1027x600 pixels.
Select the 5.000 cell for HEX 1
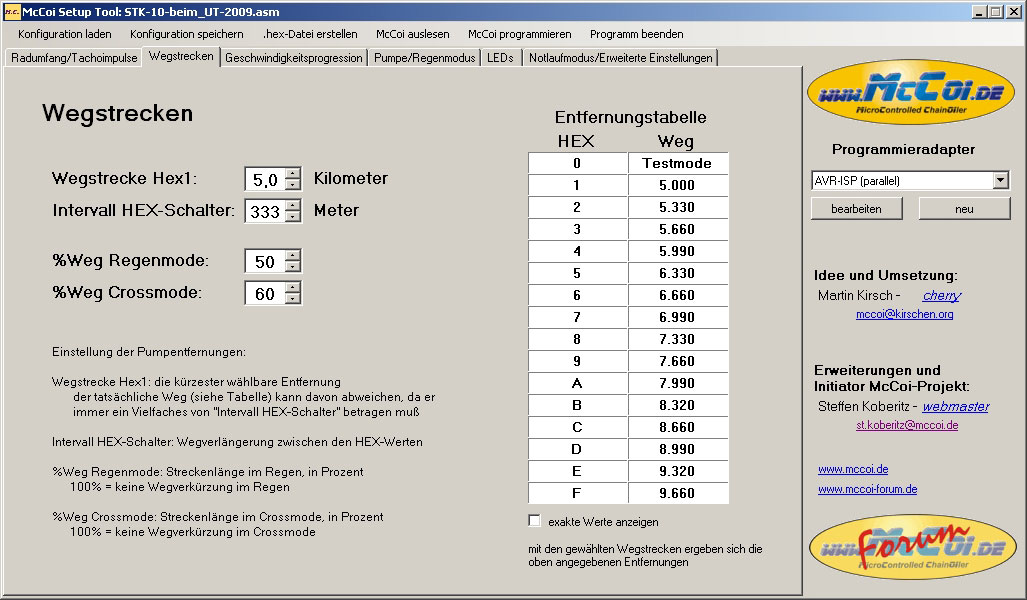[x=677, y=185]
